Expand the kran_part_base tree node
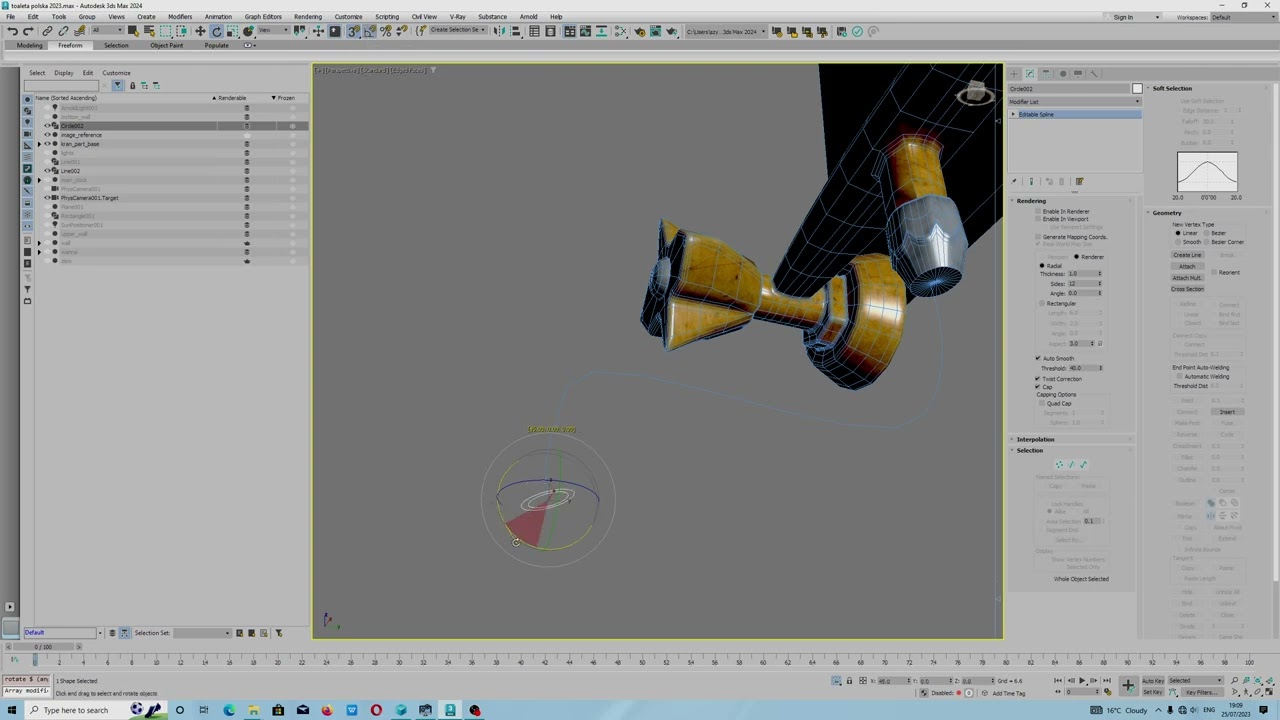Screen dimensions: 1280x720 pos(40,144)
